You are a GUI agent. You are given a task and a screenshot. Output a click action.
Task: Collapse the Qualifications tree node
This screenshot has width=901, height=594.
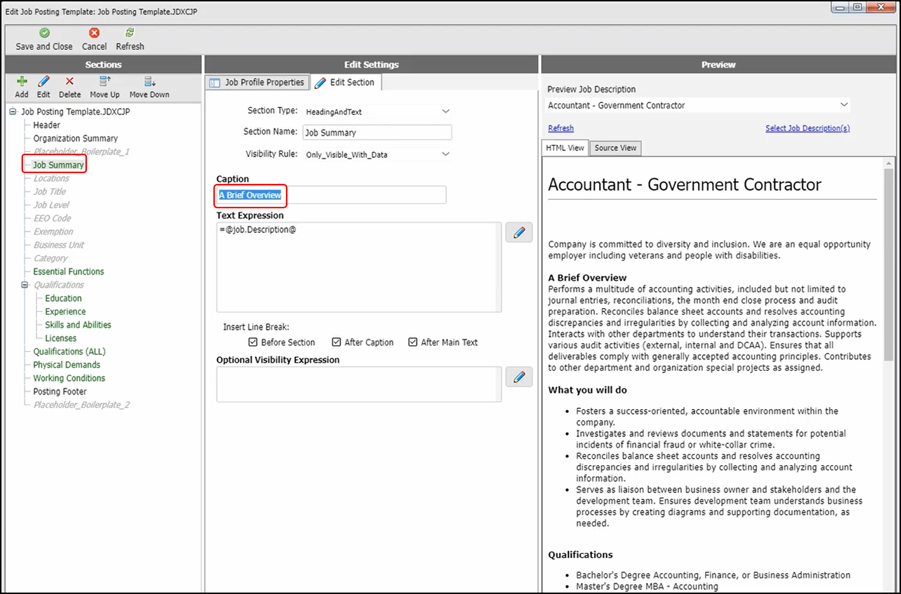point(23,285)
